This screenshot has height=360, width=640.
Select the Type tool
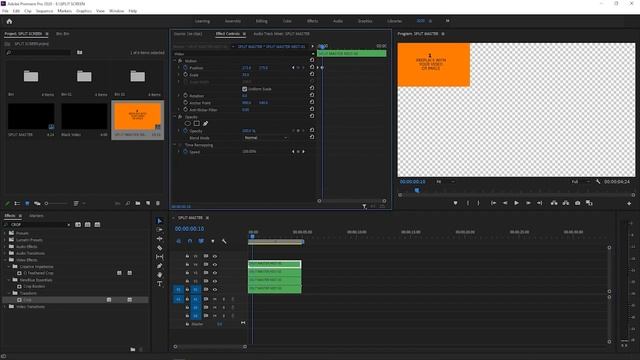160,284
